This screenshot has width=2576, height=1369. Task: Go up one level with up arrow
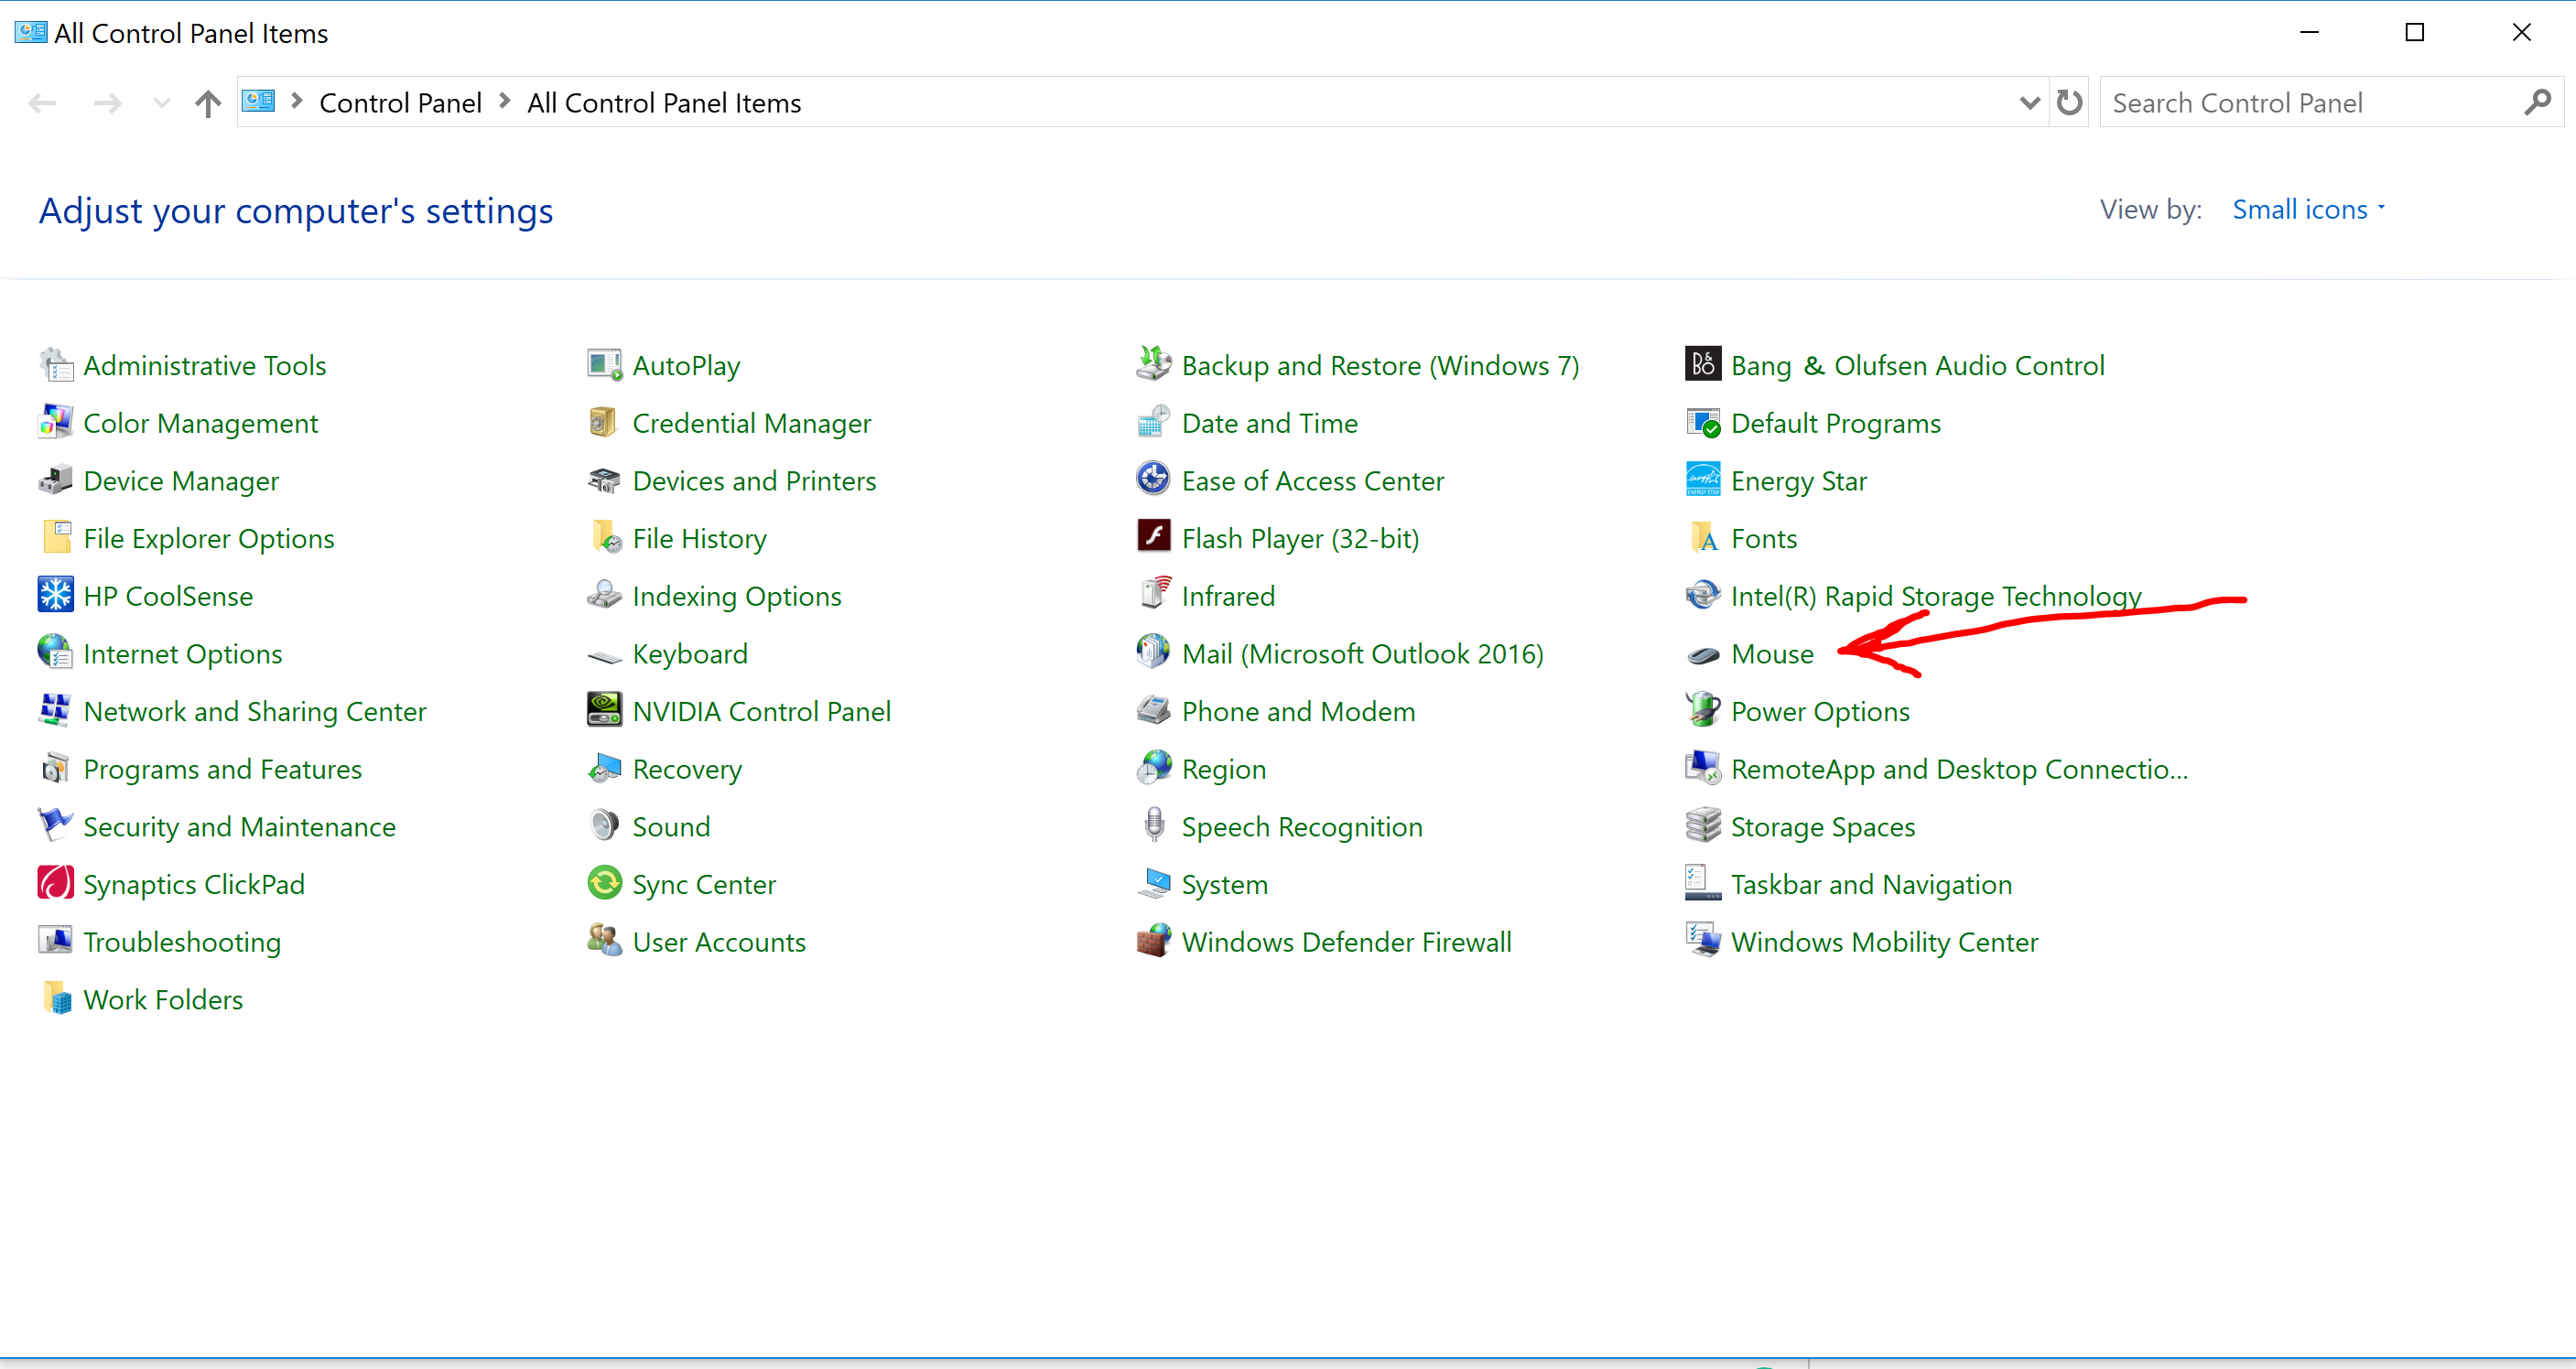tap(207, 103)
